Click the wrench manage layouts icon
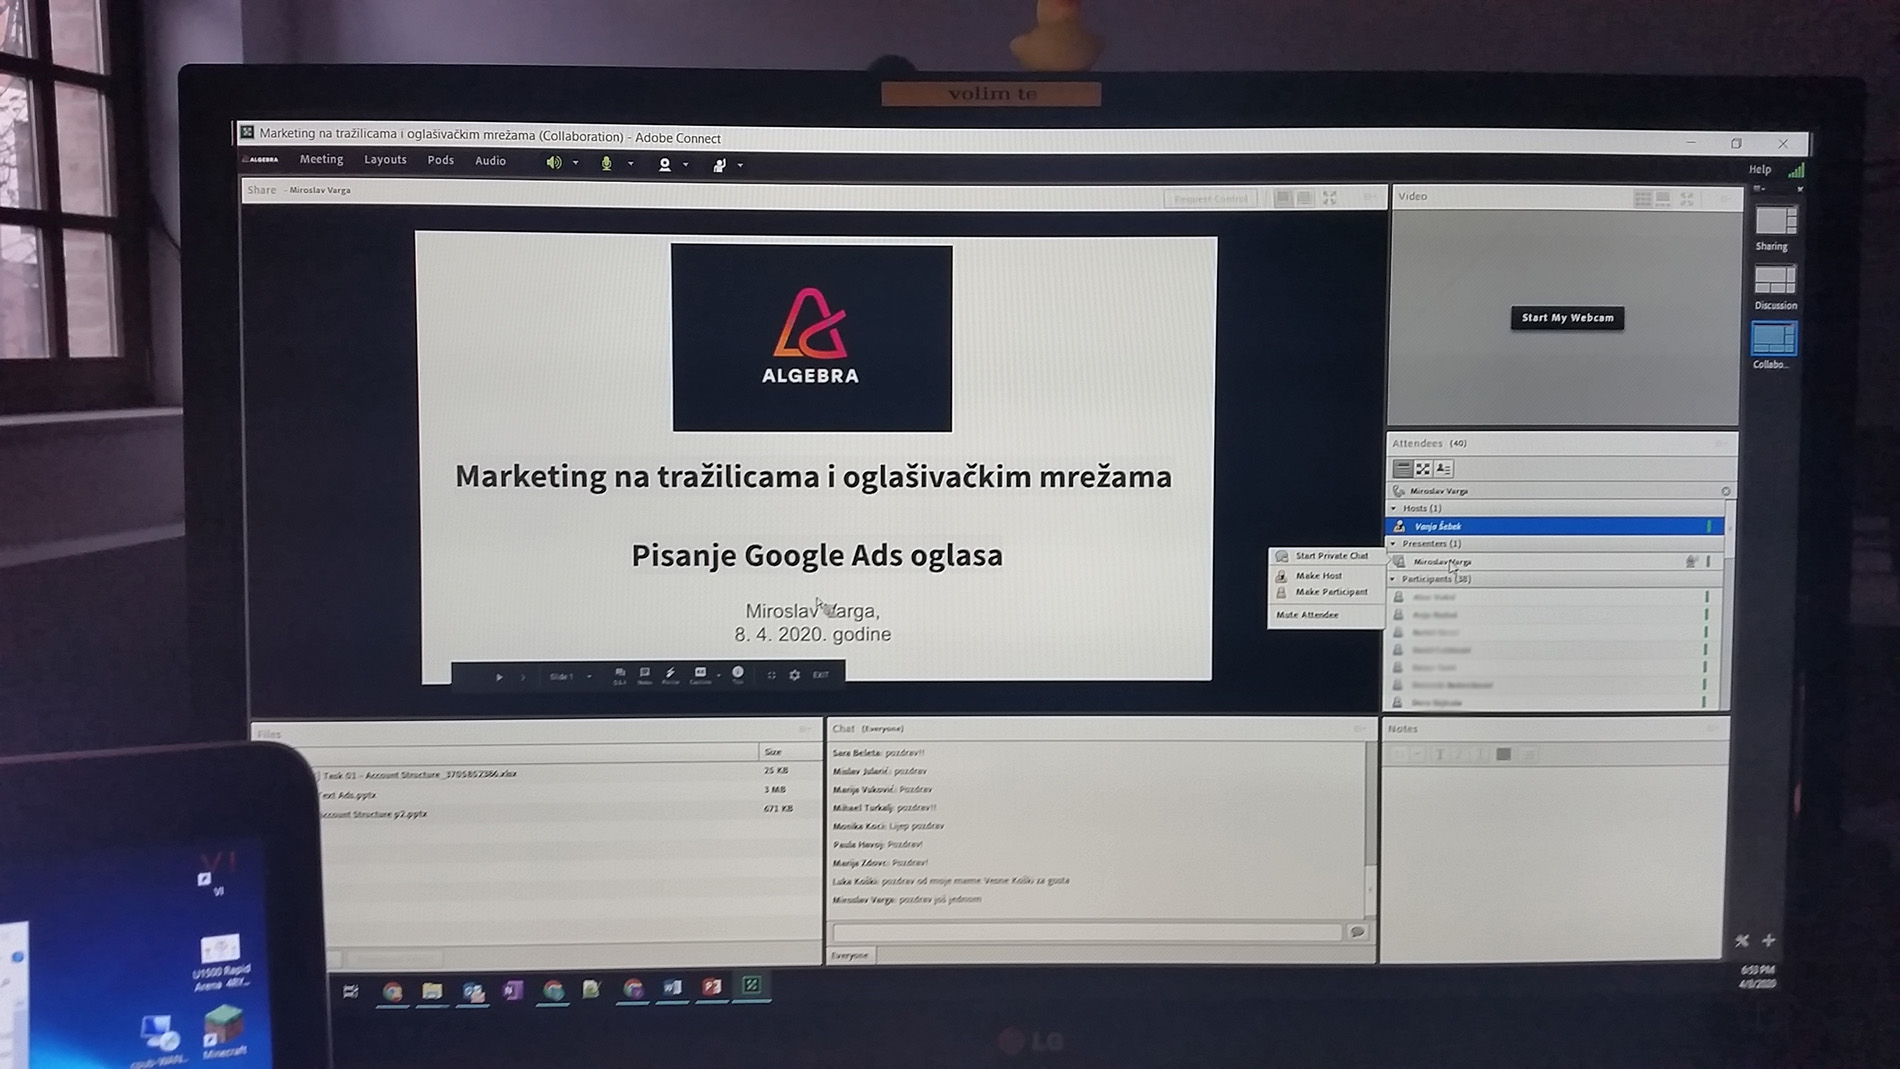 click(1742, 941)
